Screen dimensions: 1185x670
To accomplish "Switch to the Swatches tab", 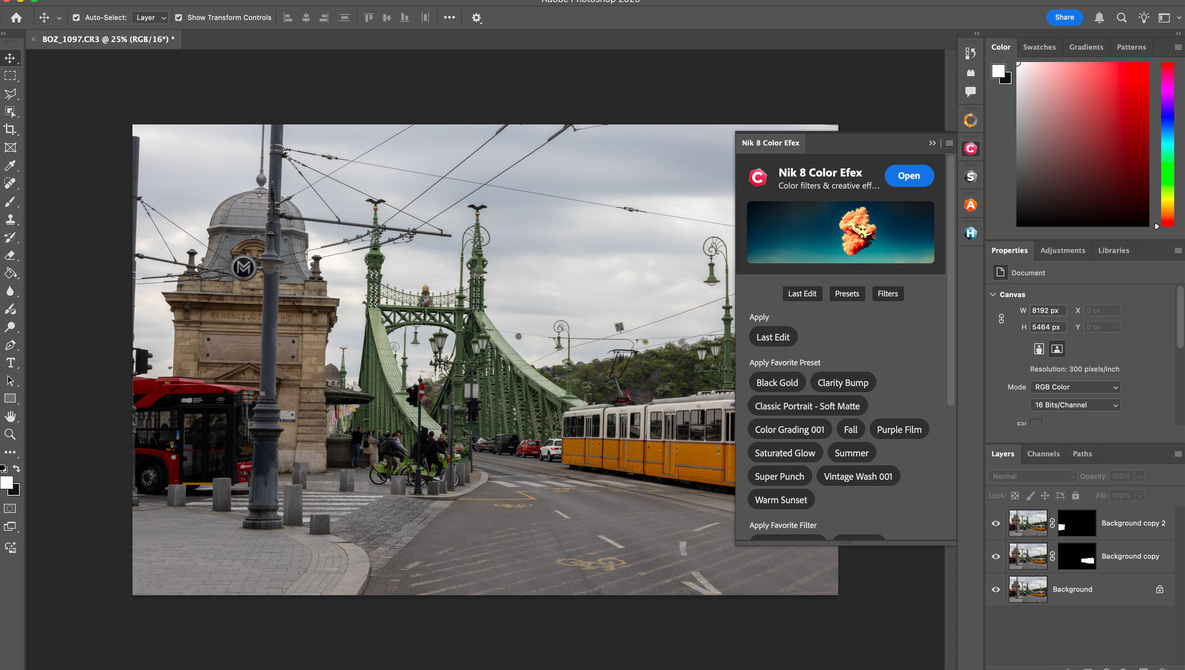I will (x=1039, y=47).
